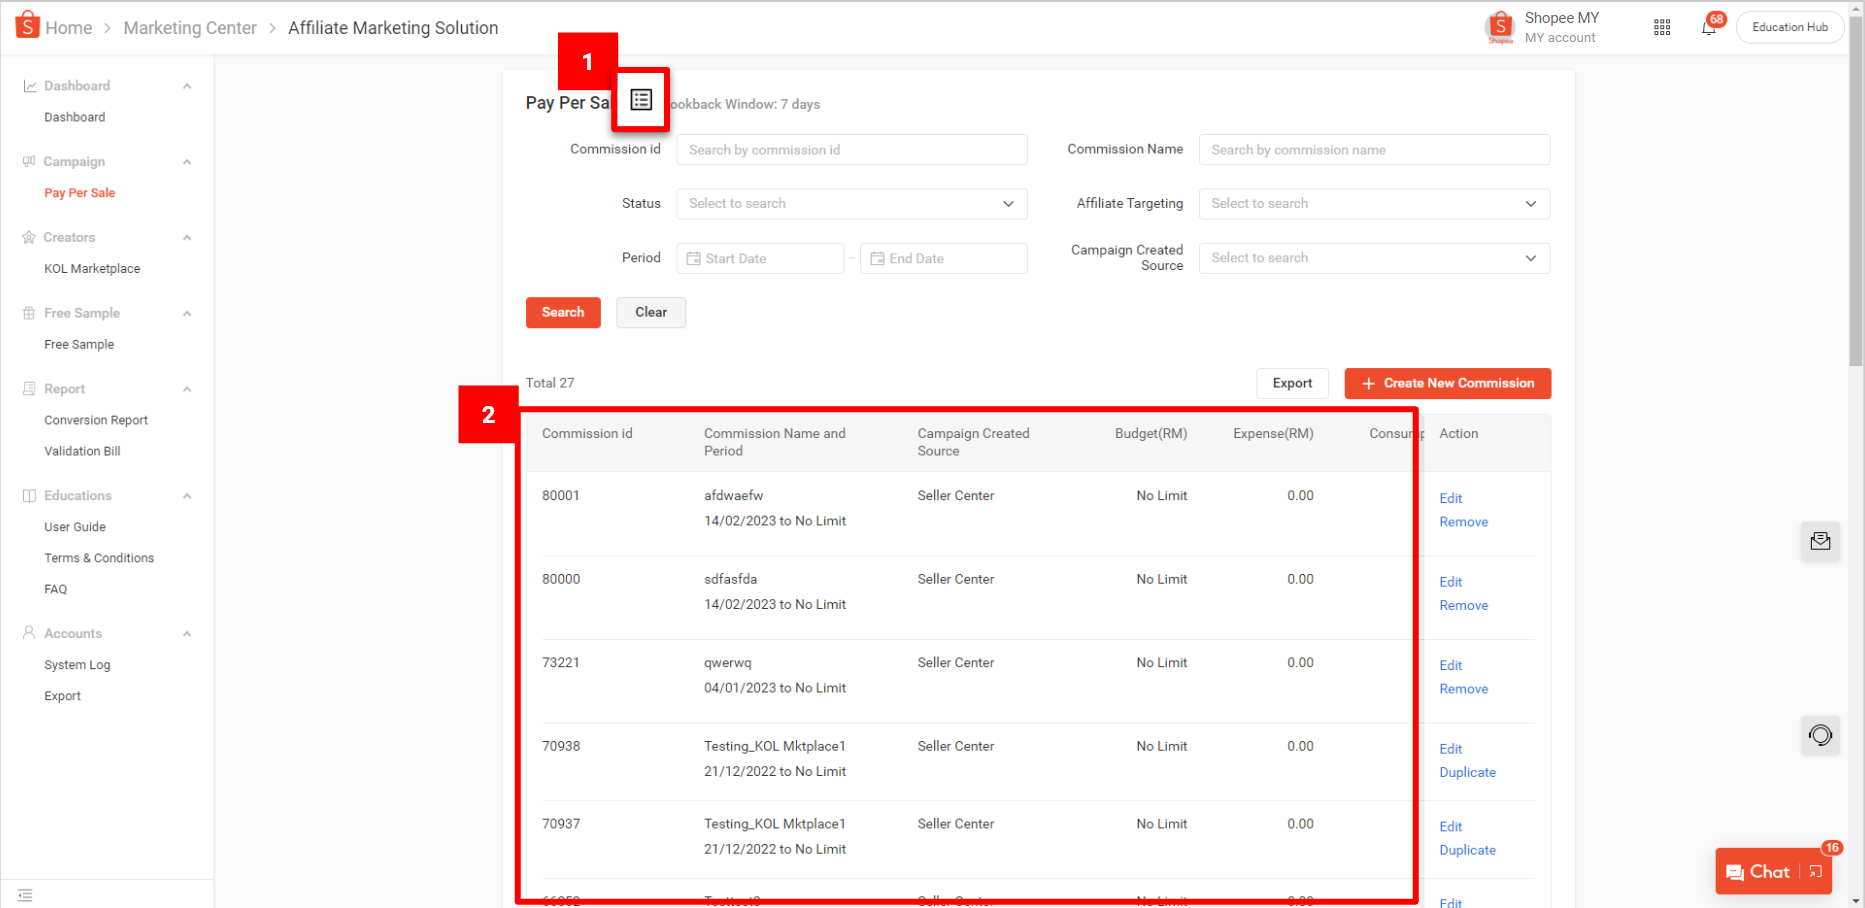The height and width of the screenshot is (908, 1865).
Task: Select KOL Marketplace from the sidebar menu
Action: 92,268
